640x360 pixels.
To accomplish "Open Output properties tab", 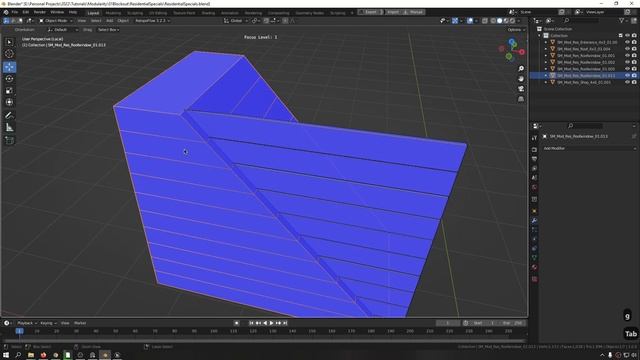I will [534, 159].
